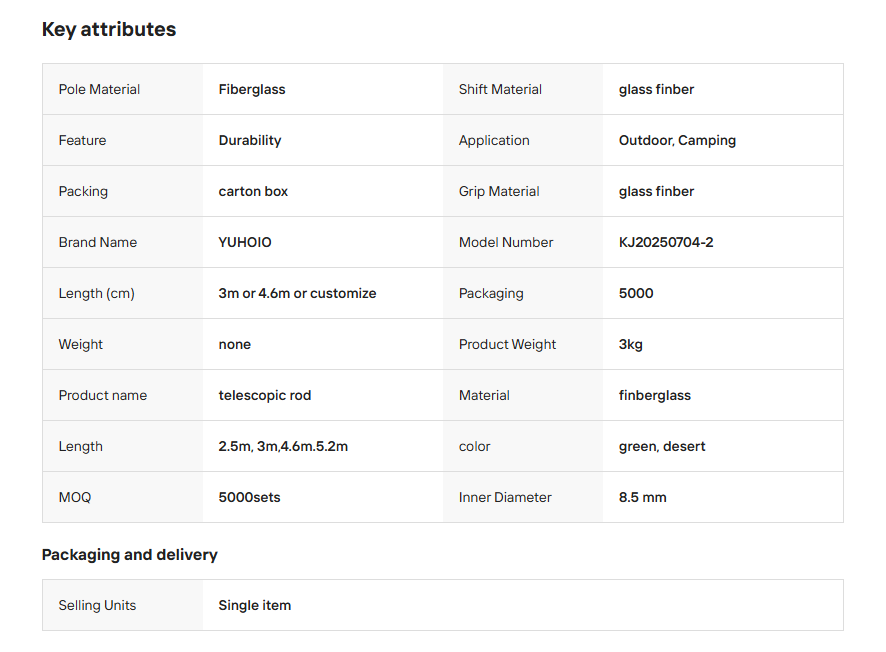The width and height of the screenshot is (886, 652).
Task: Click the telescopic rod product name
Action: coord(265,396)
